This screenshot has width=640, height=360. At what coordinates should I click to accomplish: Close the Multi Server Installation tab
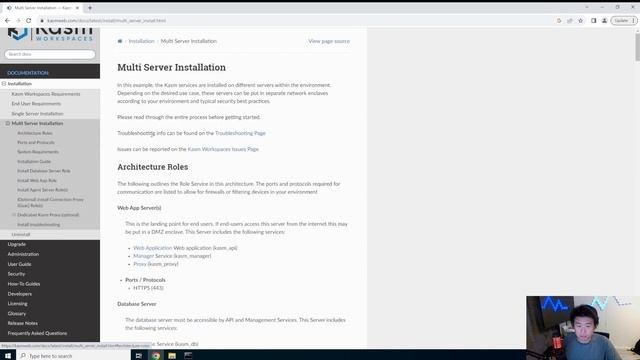pyautogui.click(x=77, y=8)
